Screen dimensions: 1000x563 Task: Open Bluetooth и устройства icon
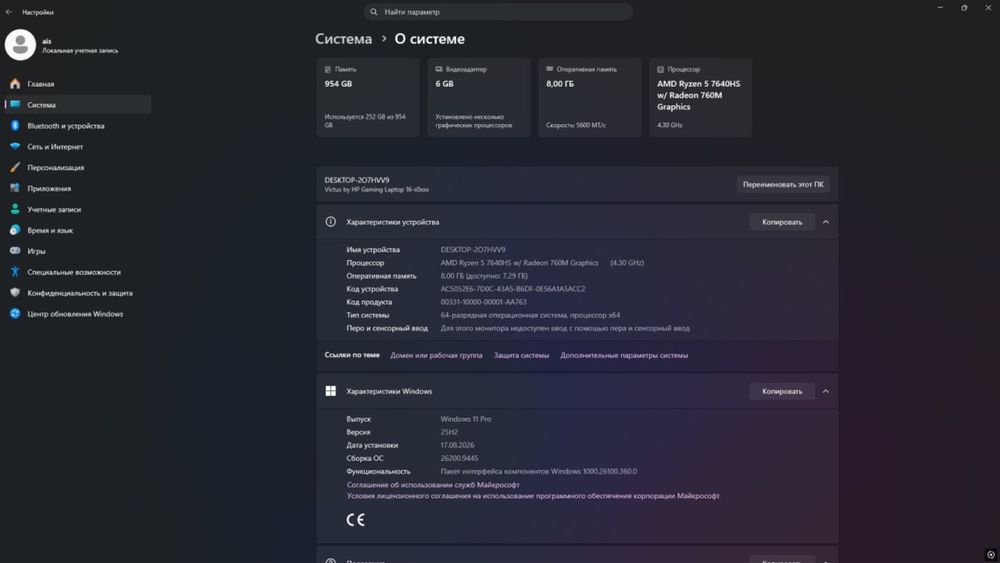[15, 126]
